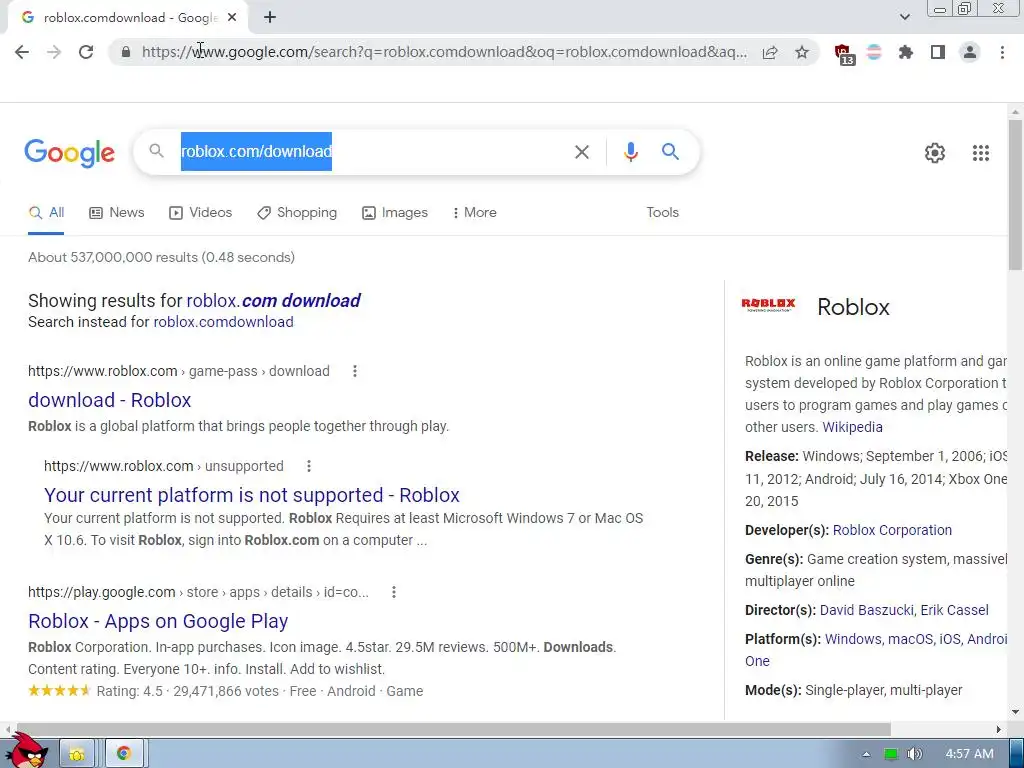
Task: Click the Roblox logo in knowledge panel
Action: point(769,304)
